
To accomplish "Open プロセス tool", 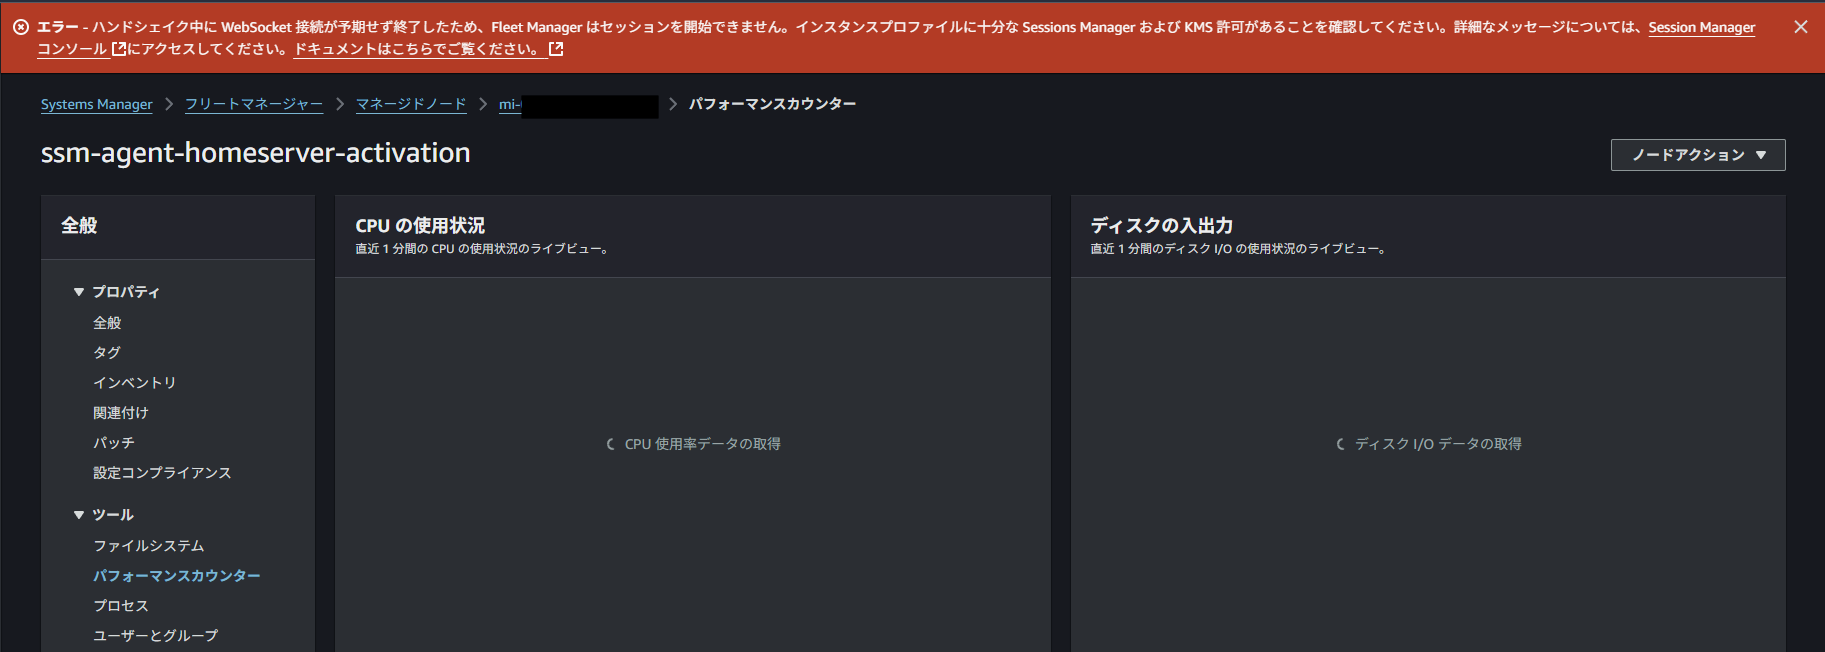I will [120, 605].
